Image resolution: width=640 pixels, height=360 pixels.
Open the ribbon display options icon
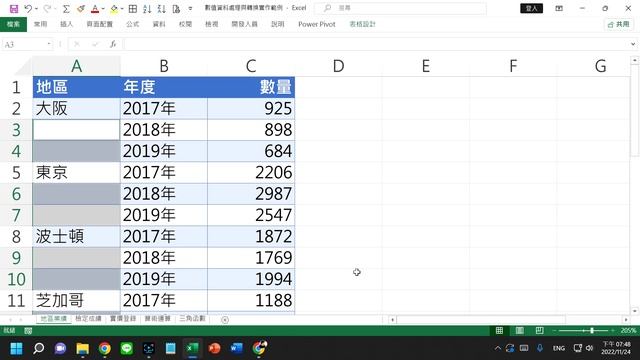559,8
